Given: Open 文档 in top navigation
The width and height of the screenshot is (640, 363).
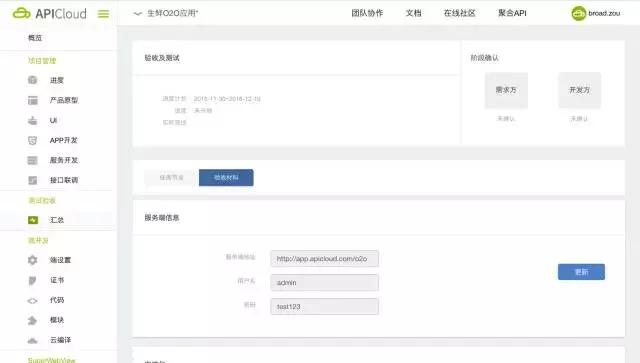Looking at the screenshot, I should 413,13.
